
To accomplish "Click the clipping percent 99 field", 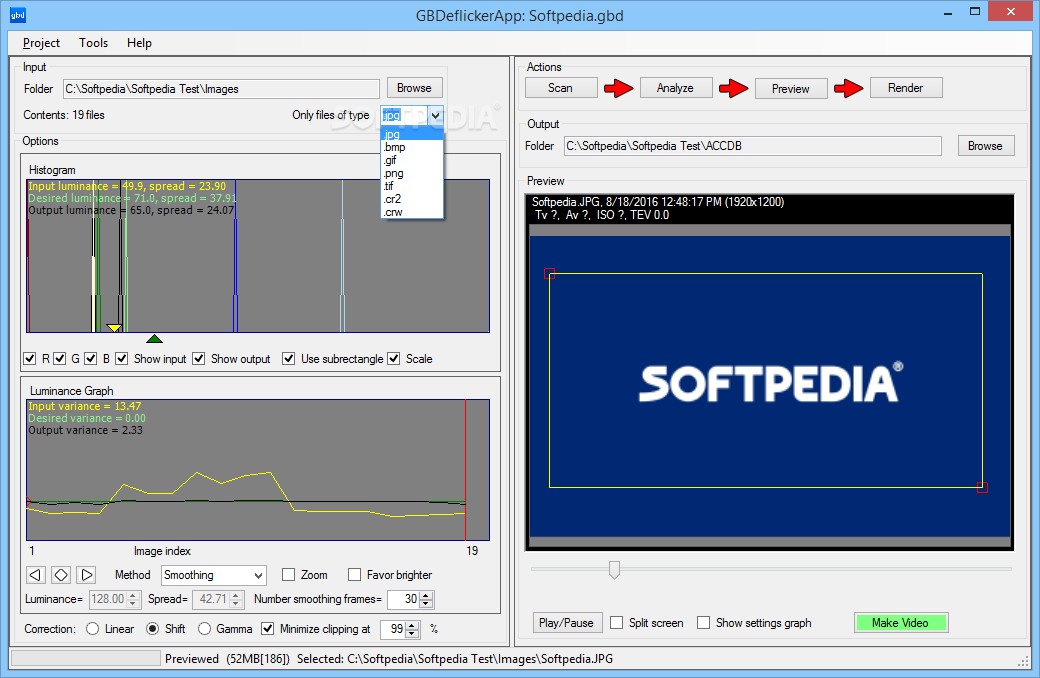I will (x=393, y=629).
